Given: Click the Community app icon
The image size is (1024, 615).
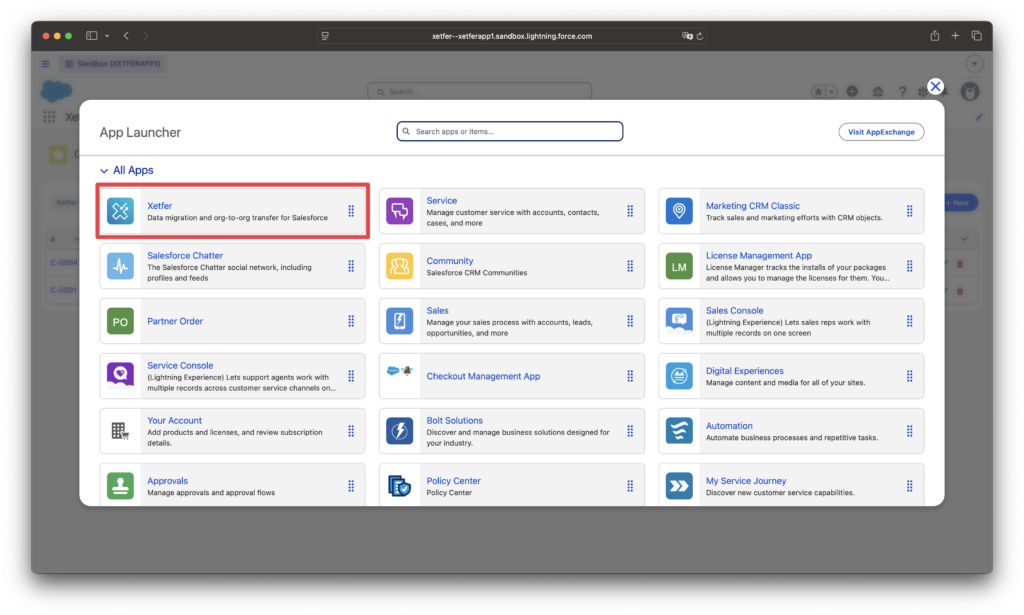Looking at the screenshot, I should click(x=400, y=266).
